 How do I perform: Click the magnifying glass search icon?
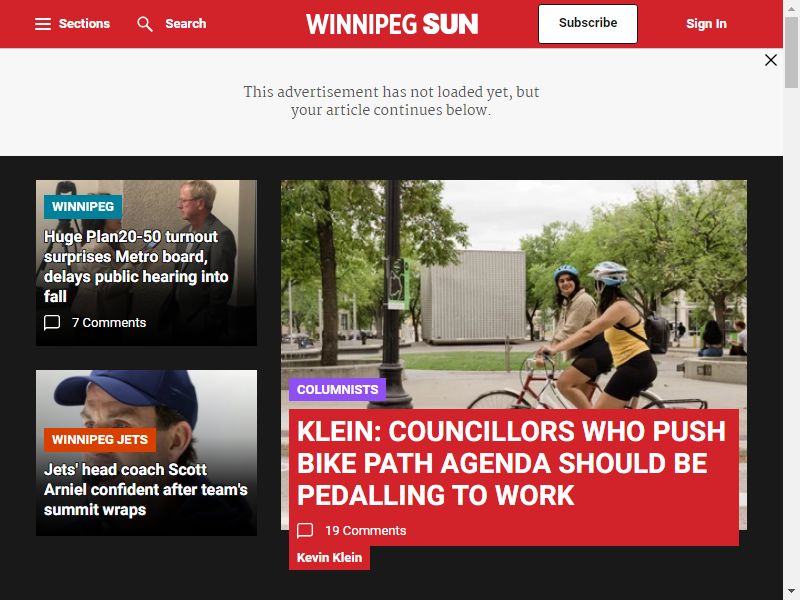pyautogui.click(x=145, y=24)
